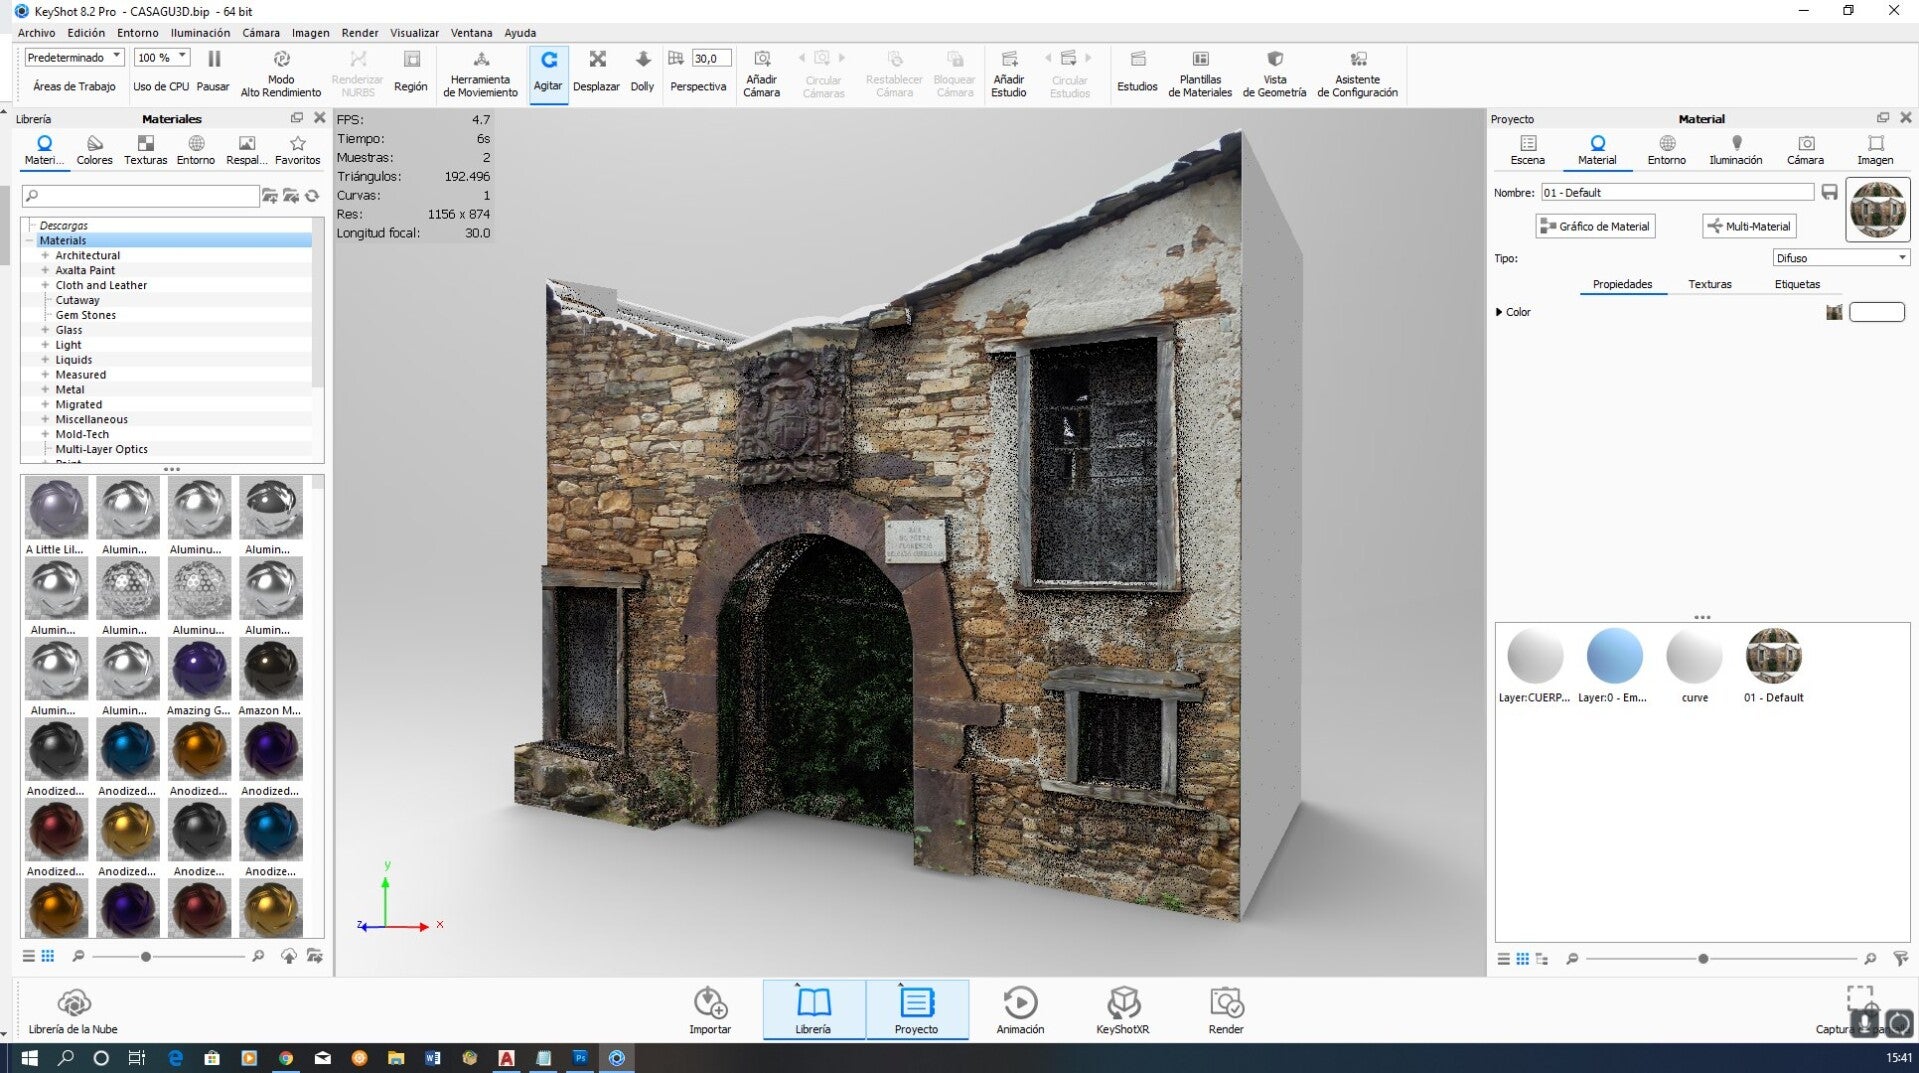Open the Tipo Difuso dropdown
Screen dimensions: 1919x1073
1840,258
